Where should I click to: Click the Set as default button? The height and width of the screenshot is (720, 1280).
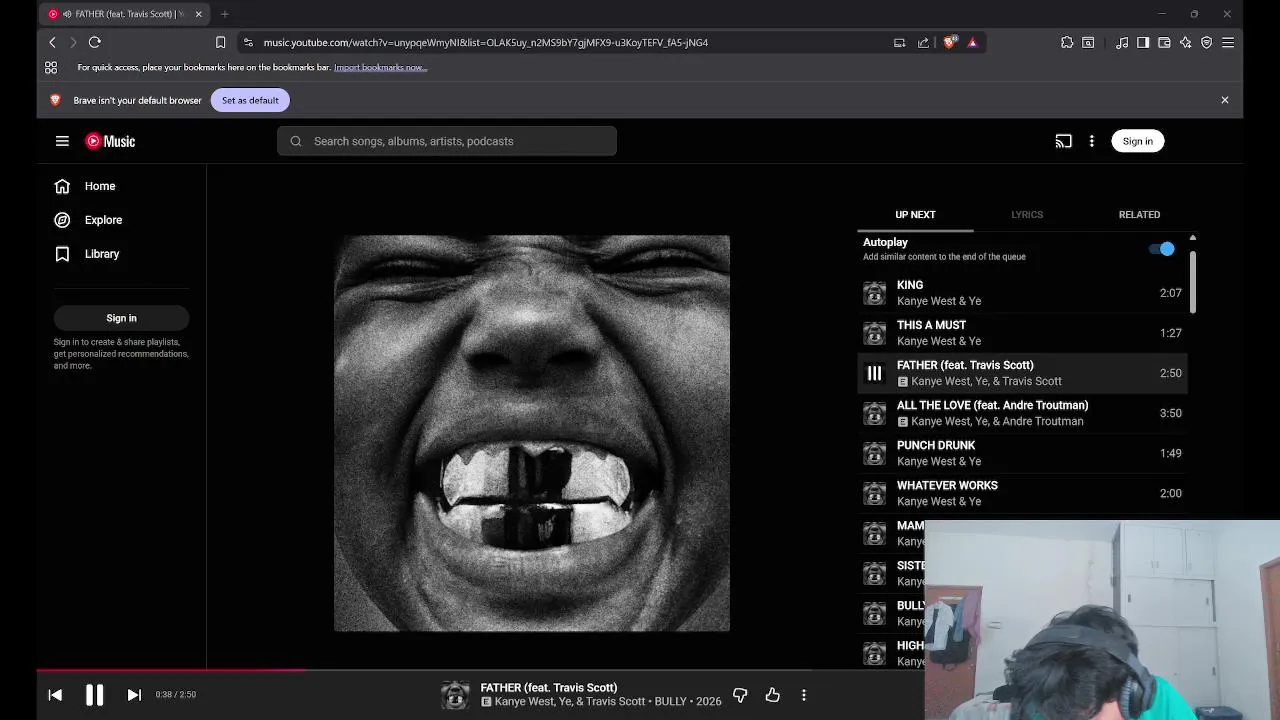250,100
